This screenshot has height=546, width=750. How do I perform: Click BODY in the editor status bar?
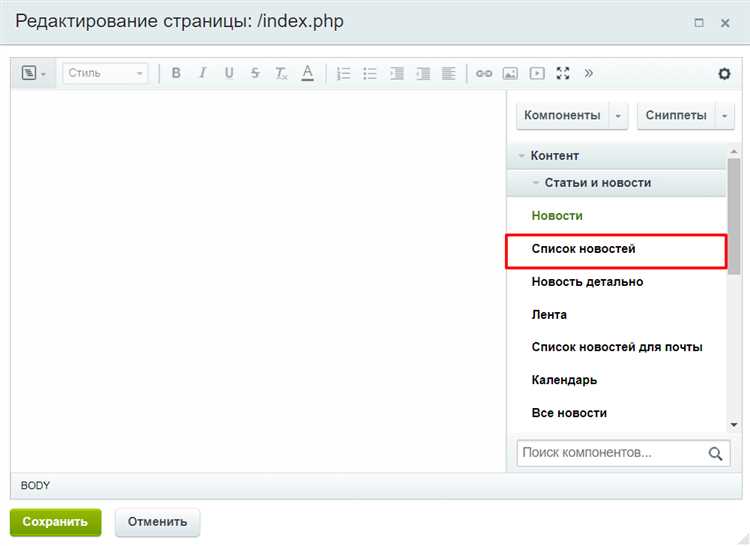[x=35, y=485]
